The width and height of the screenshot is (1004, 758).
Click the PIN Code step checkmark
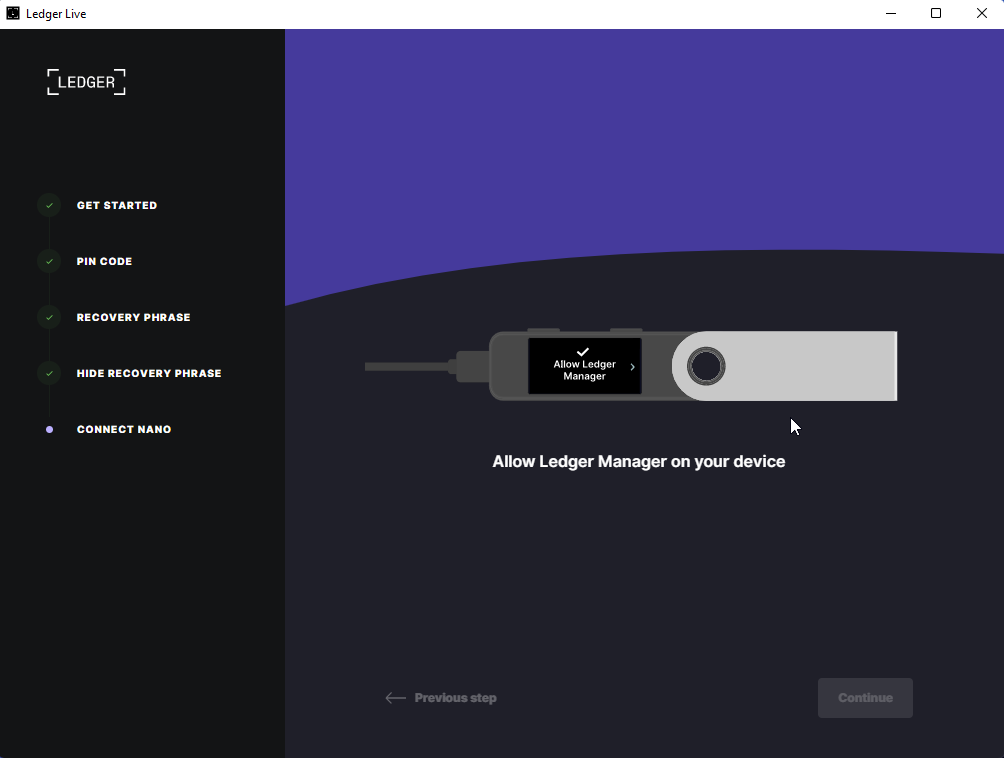[49, 261]
